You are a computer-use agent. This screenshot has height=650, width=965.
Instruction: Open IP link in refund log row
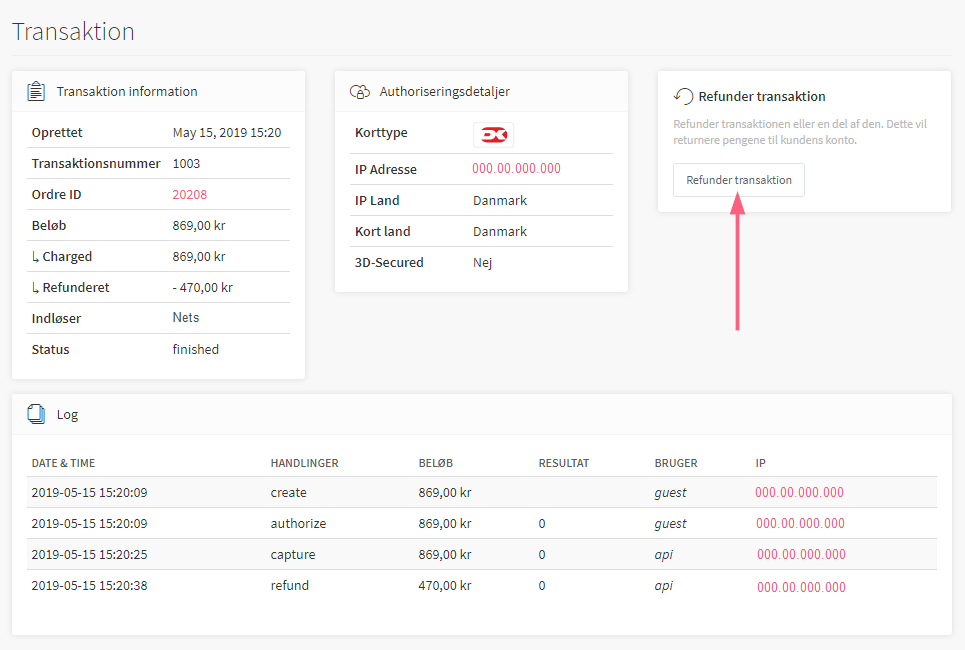801,587
